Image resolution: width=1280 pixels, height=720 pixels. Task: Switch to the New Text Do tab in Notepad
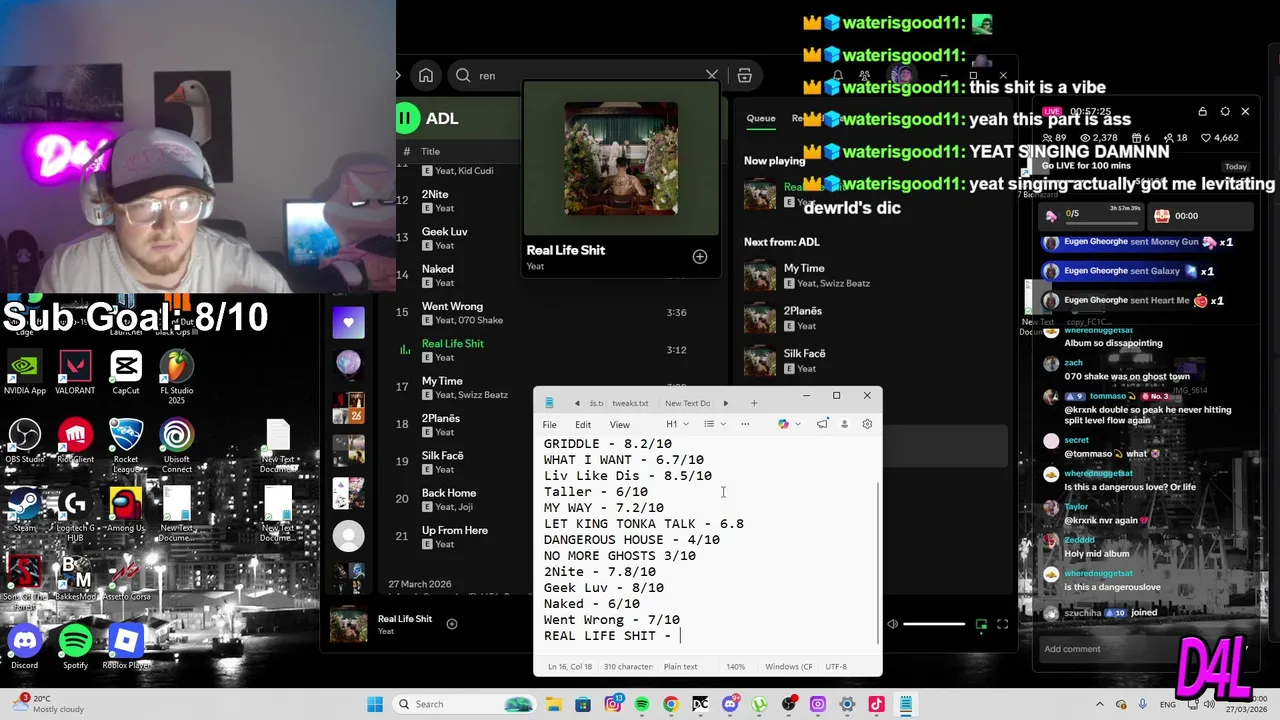coord(687,403)
